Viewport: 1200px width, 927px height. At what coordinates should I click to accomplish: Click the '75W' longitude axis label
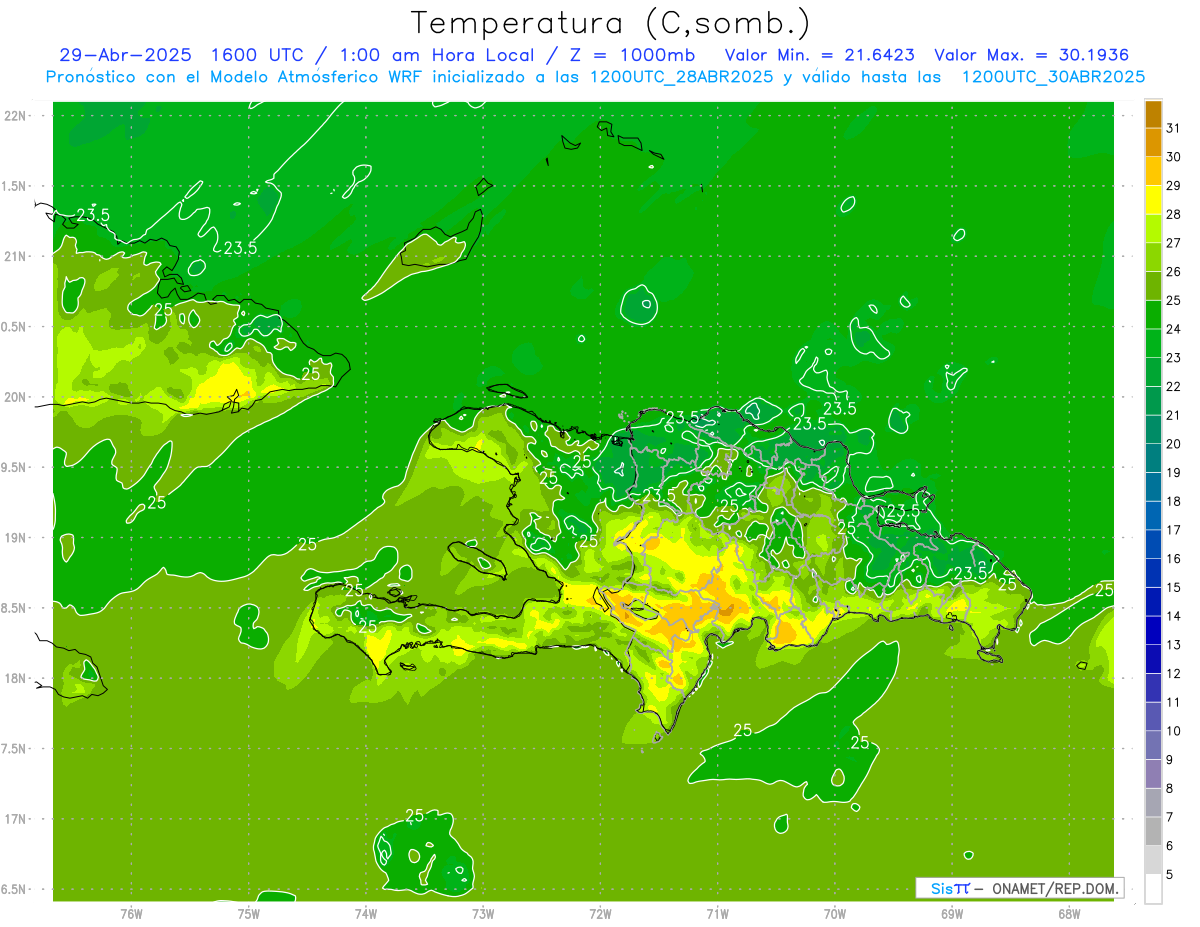click(x=249, y=914)
